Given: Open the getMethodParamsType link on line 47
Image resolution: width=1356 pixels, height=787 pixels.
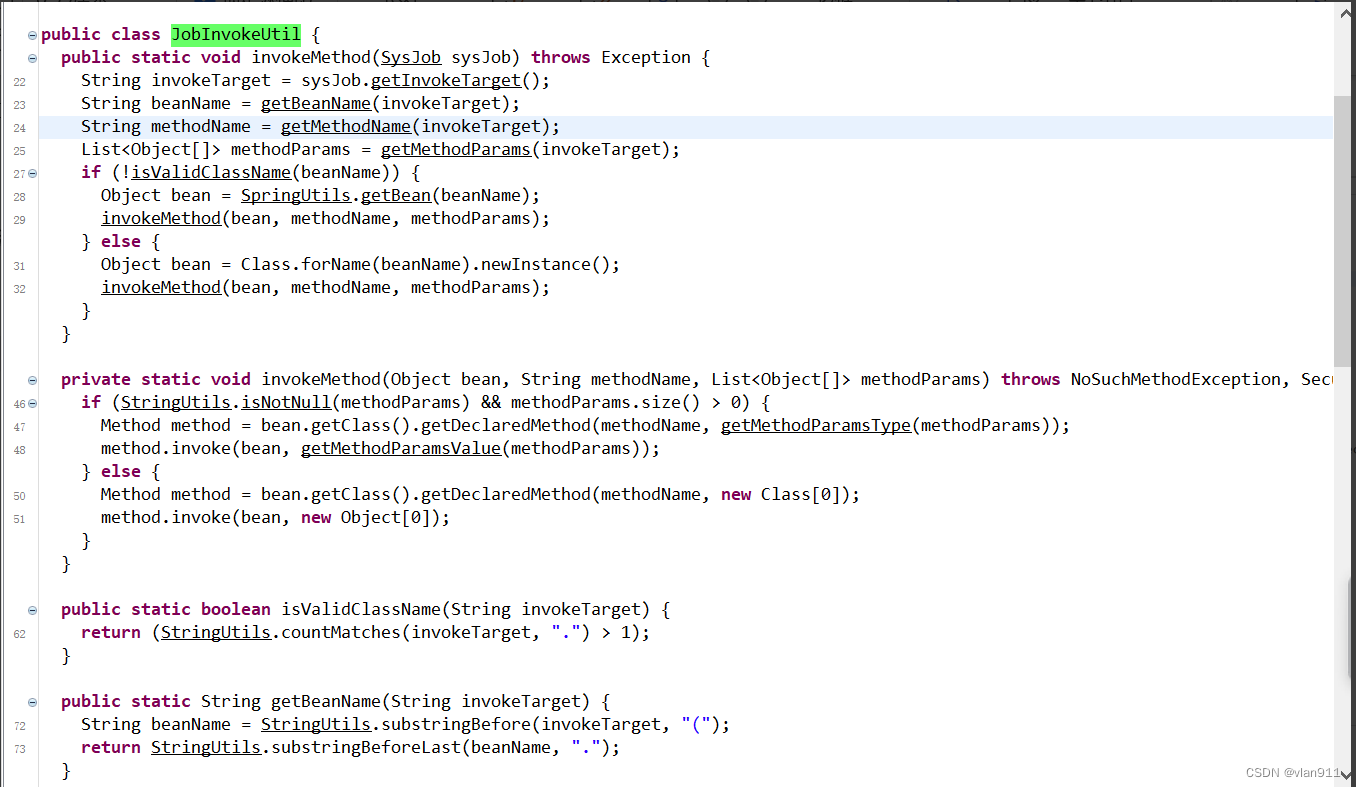Looking at the screenshot, I should pyautogui.click(x=816, y=425).
